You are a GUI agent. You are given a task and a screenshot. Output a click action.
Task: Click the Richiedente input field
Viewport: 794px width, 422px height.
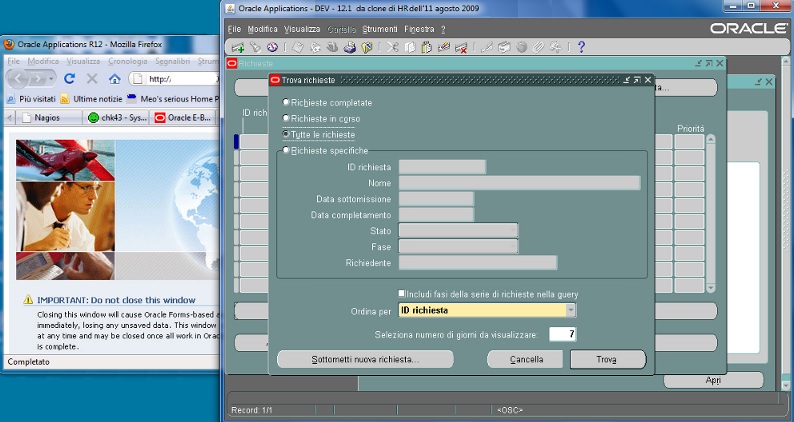click(478, 263)
